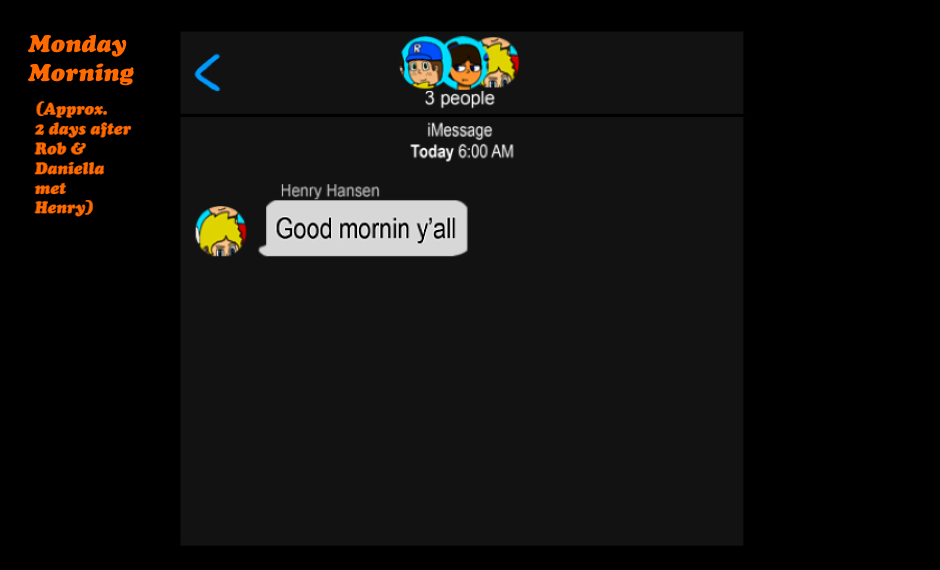The height and width of the screenshot is (570, 940).
Task: Click the bold 'Today' word in timestamp
Action: click(432, 152)
